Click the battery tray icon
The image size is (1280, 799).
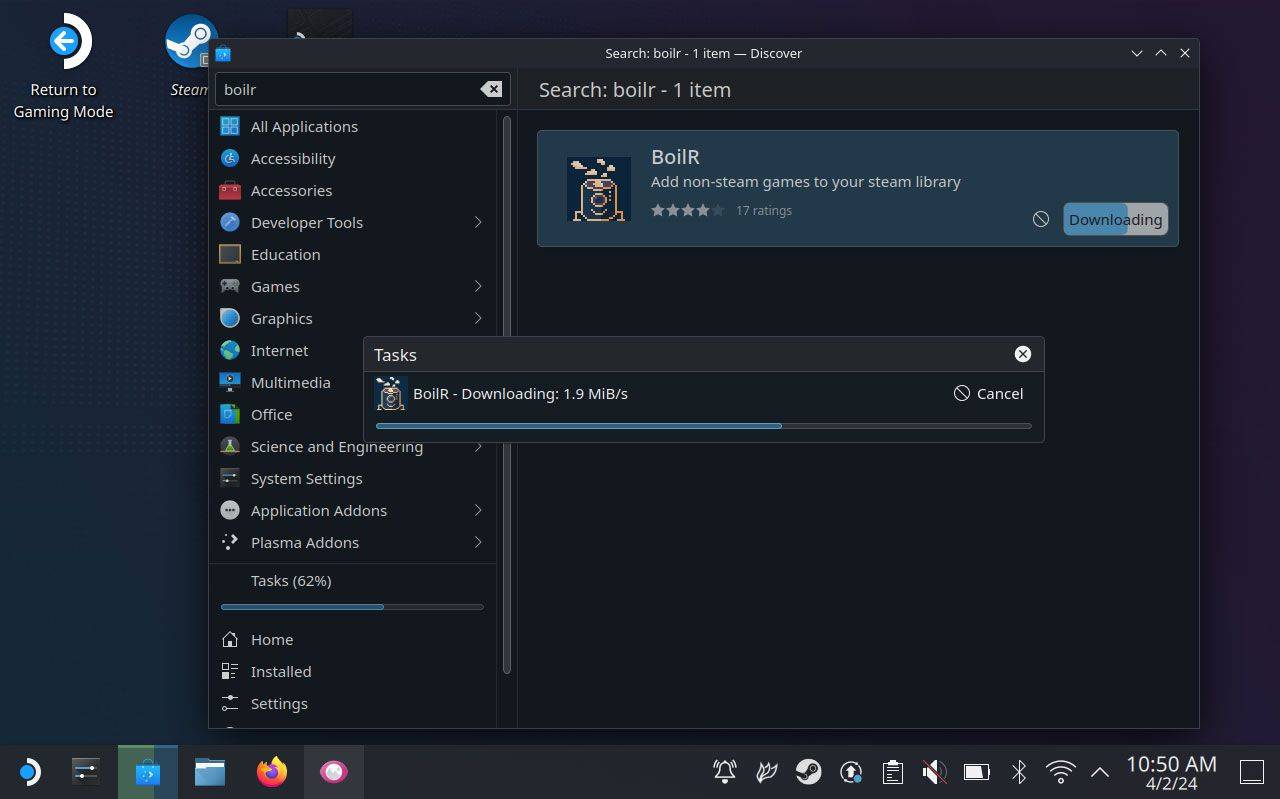pos(976,771)
